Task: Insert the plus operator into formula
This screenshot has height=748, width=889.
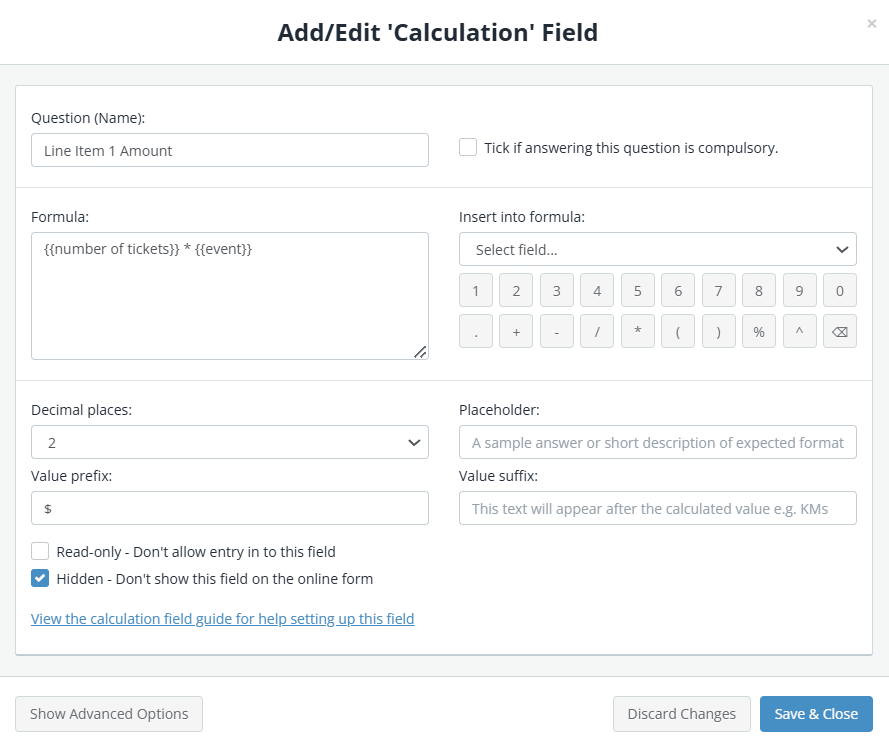Action: (516, 331)
